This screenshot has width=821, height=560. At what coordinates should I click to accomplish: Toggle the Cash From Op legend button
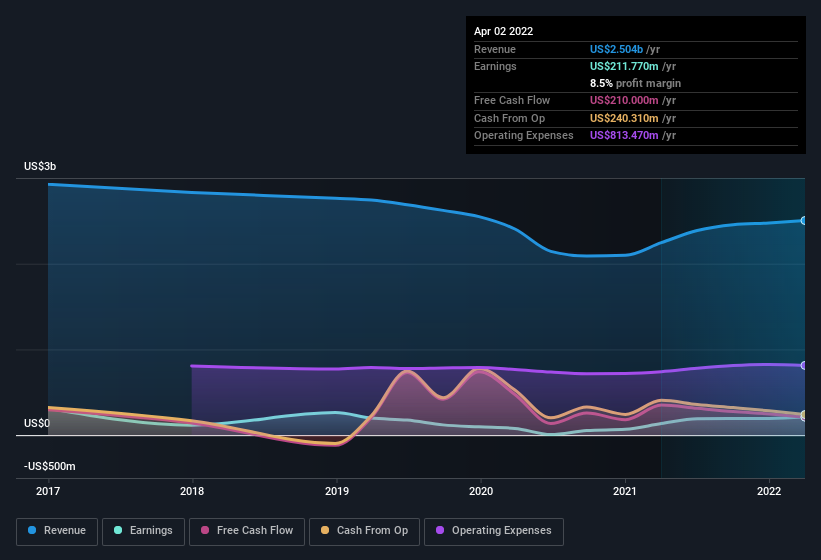pos(364,531)
